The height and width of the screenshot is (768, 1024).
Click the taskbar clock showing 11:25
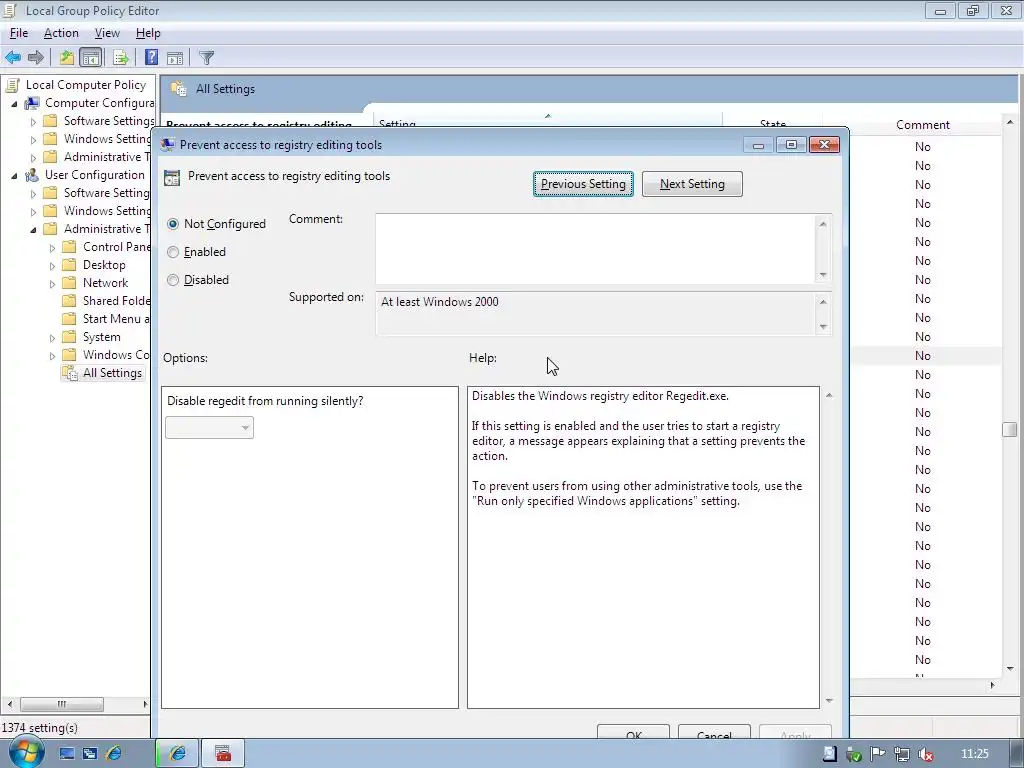coord(974,754)
